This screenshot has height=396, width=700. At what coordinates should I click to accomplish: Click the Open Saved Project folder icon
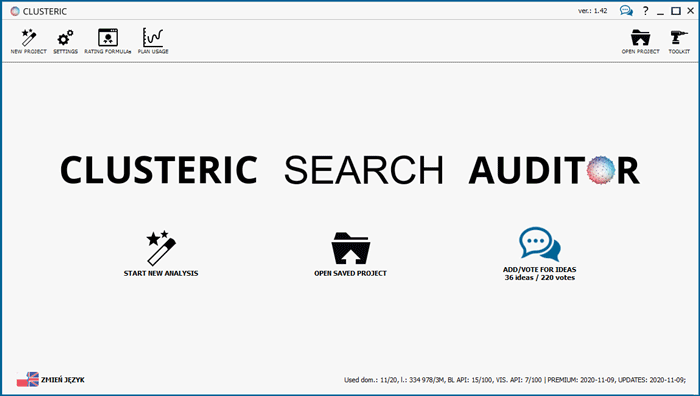pos(350,248)
